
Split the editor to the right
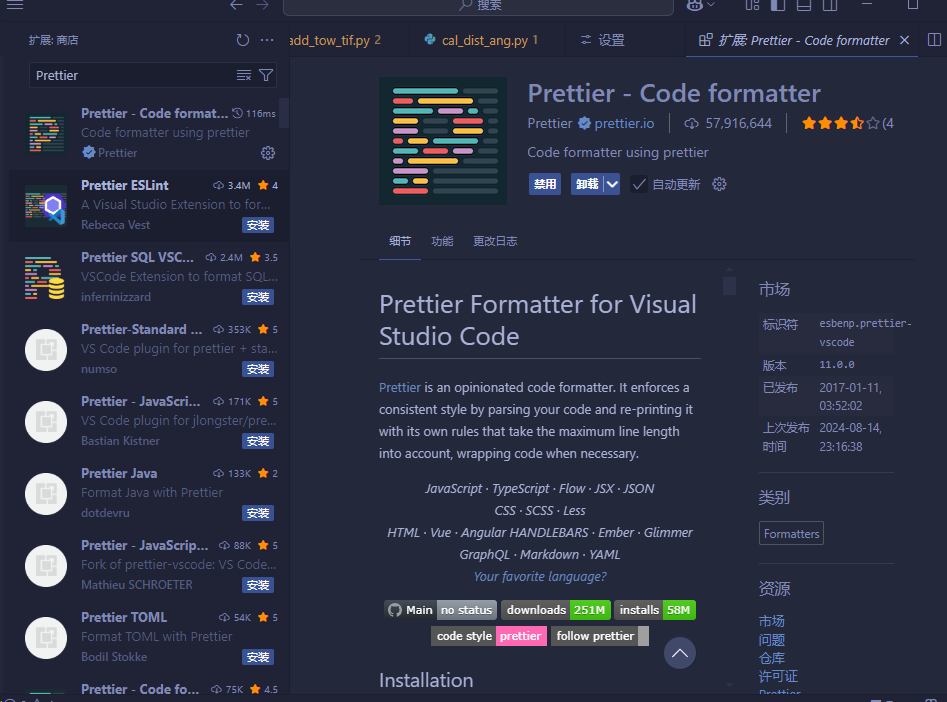(x=934, y=40)
